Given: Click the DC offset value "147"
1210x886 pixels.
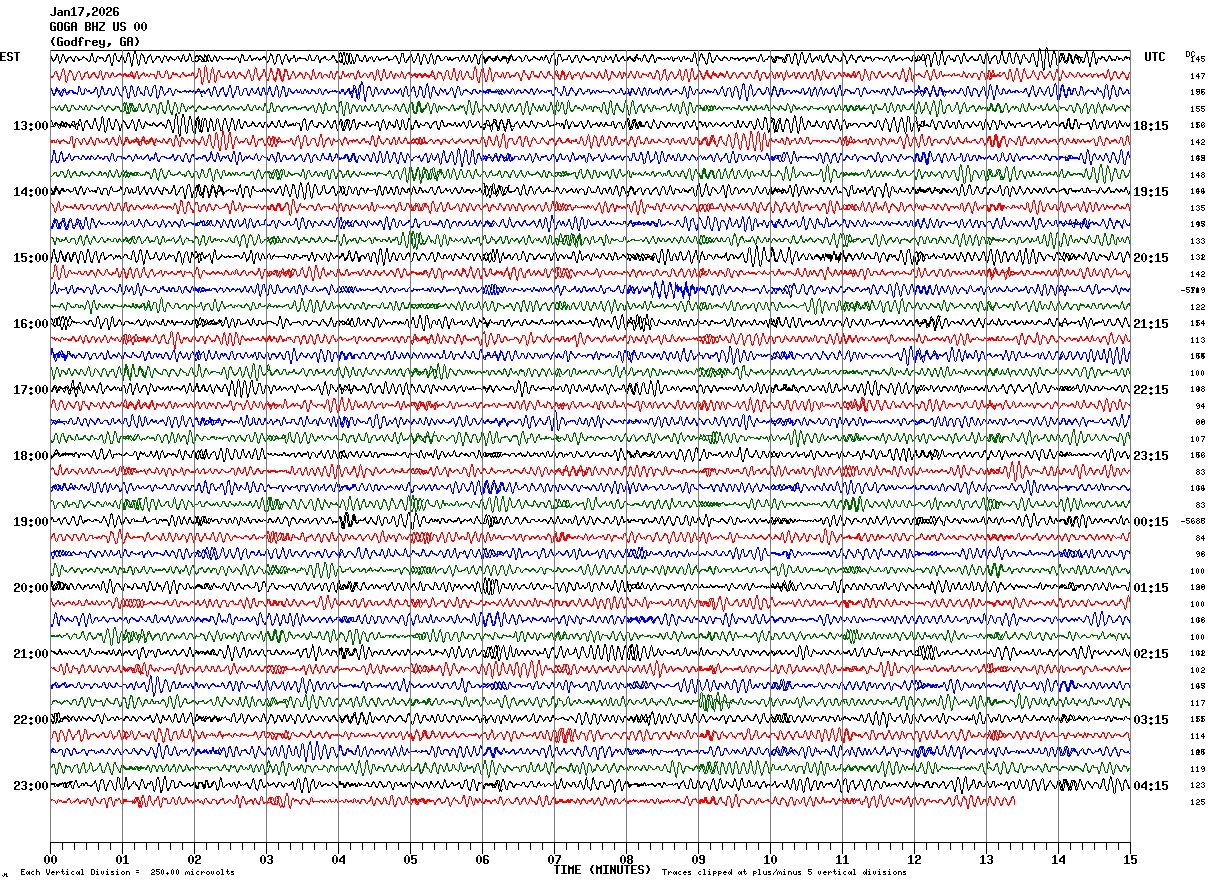Looking at the screenshot, I should (1197, 76).
